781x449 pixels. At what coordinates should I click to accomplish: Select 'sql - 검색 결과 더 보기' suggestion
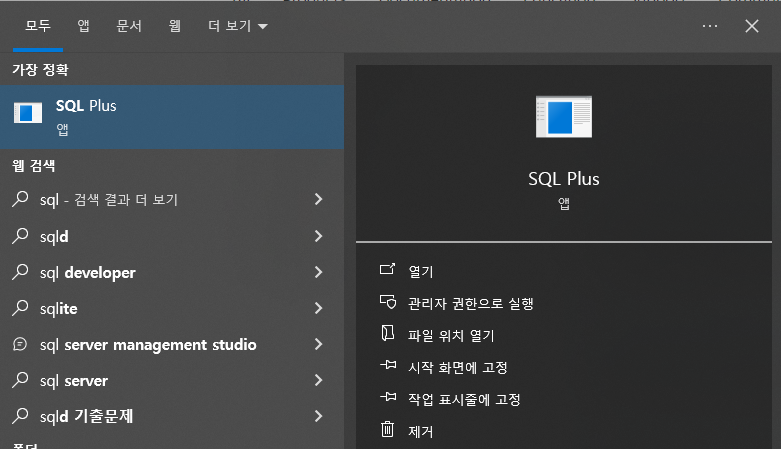pos(172,199)
